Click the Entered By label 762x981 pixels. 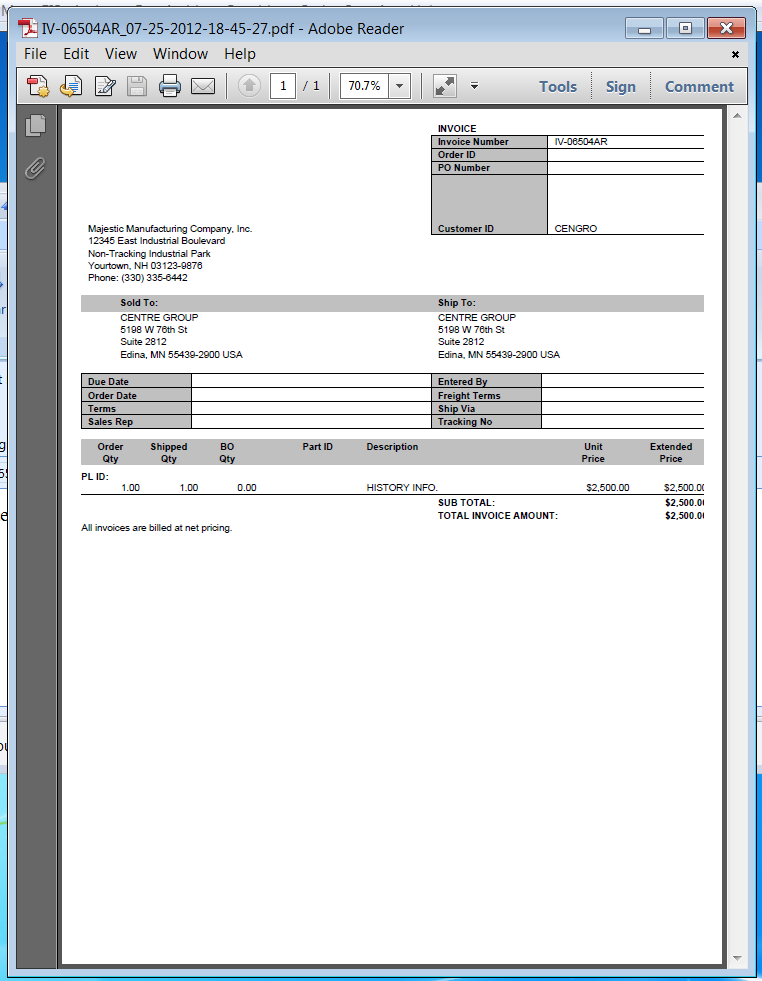(462, 382)
